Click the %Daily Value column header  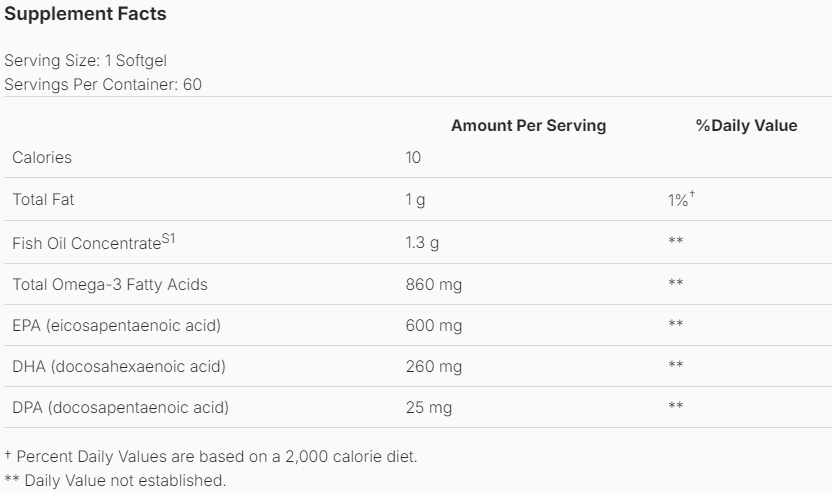[746, 126]
